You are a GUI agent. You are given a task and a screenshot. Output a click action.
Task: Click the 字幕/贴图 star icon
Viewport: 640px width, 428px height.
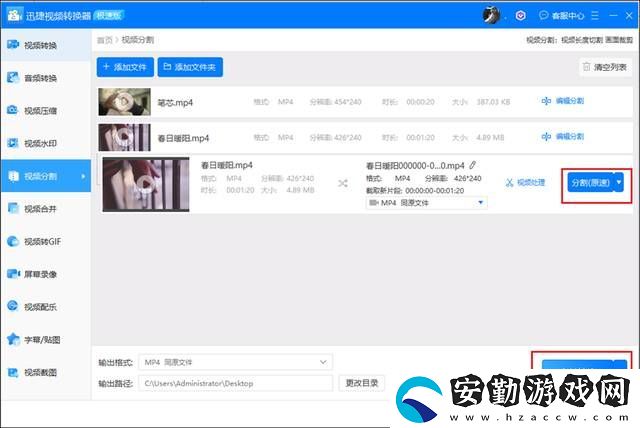point(13,339)
